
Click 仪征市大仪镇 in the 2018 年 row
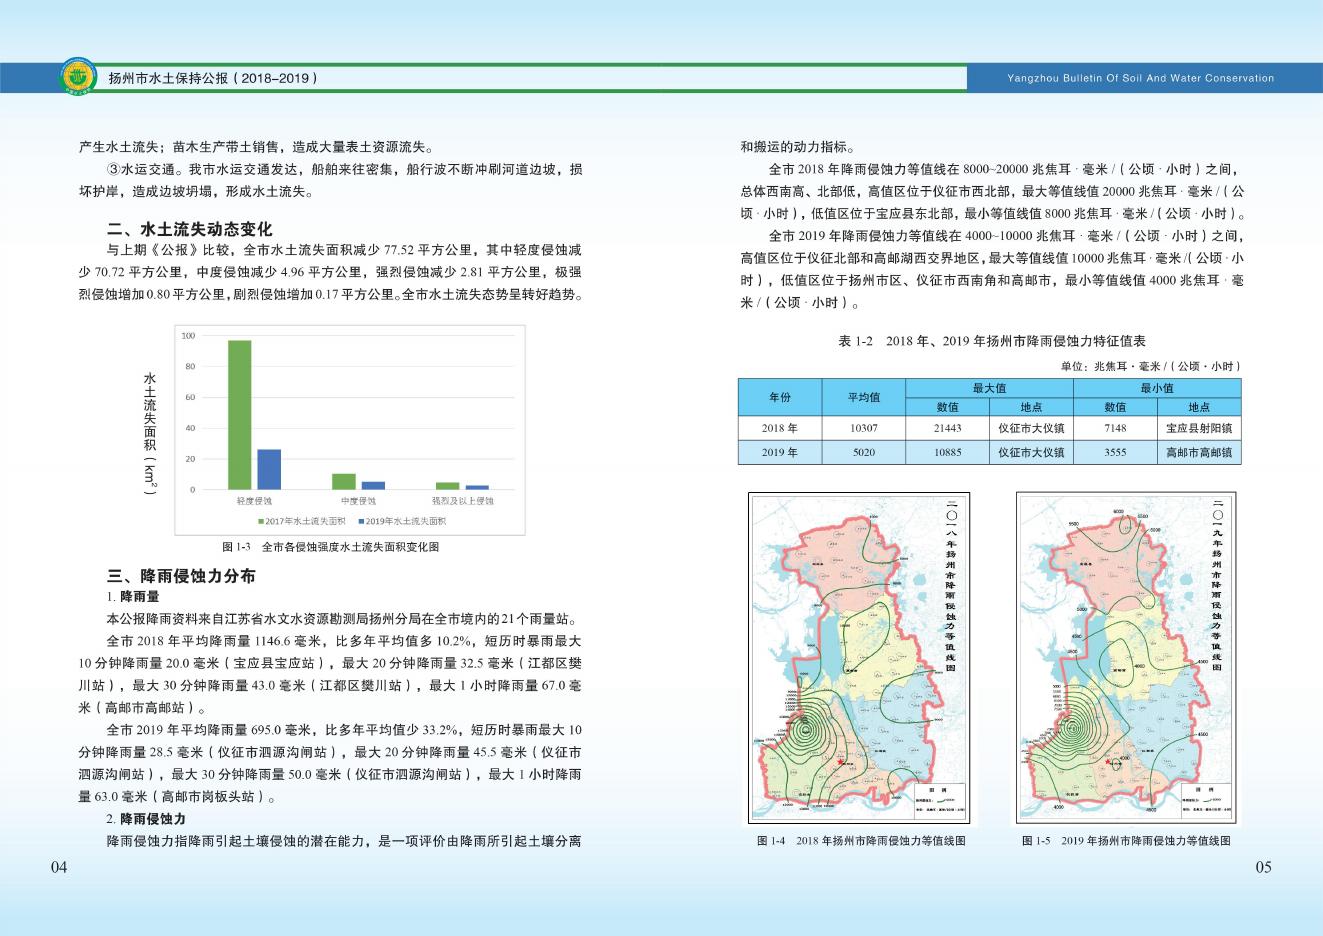1031,428
